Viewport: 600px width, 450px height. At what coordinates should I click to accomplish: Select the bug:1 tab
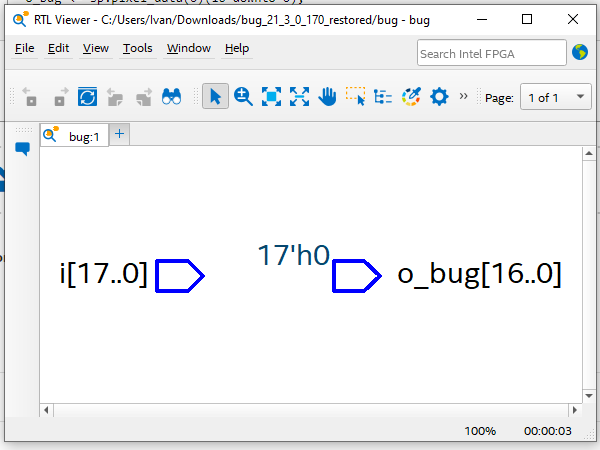tap(74, 135)
